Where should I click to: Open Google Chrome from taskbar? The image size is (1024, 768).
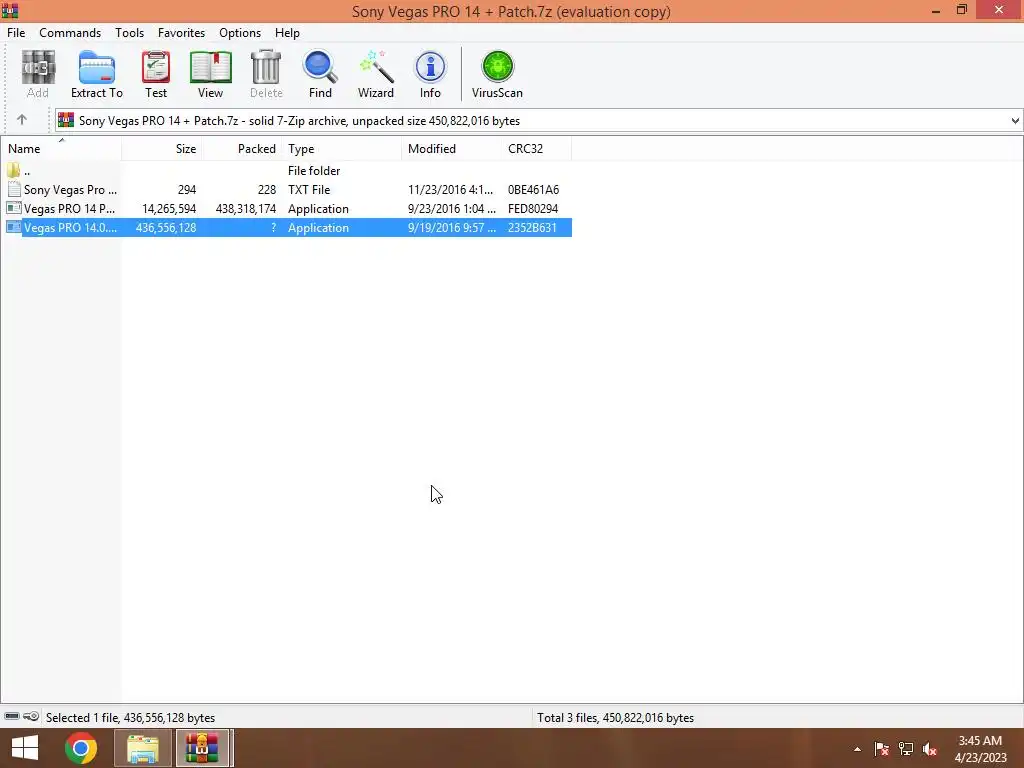(x=81, y=748)
